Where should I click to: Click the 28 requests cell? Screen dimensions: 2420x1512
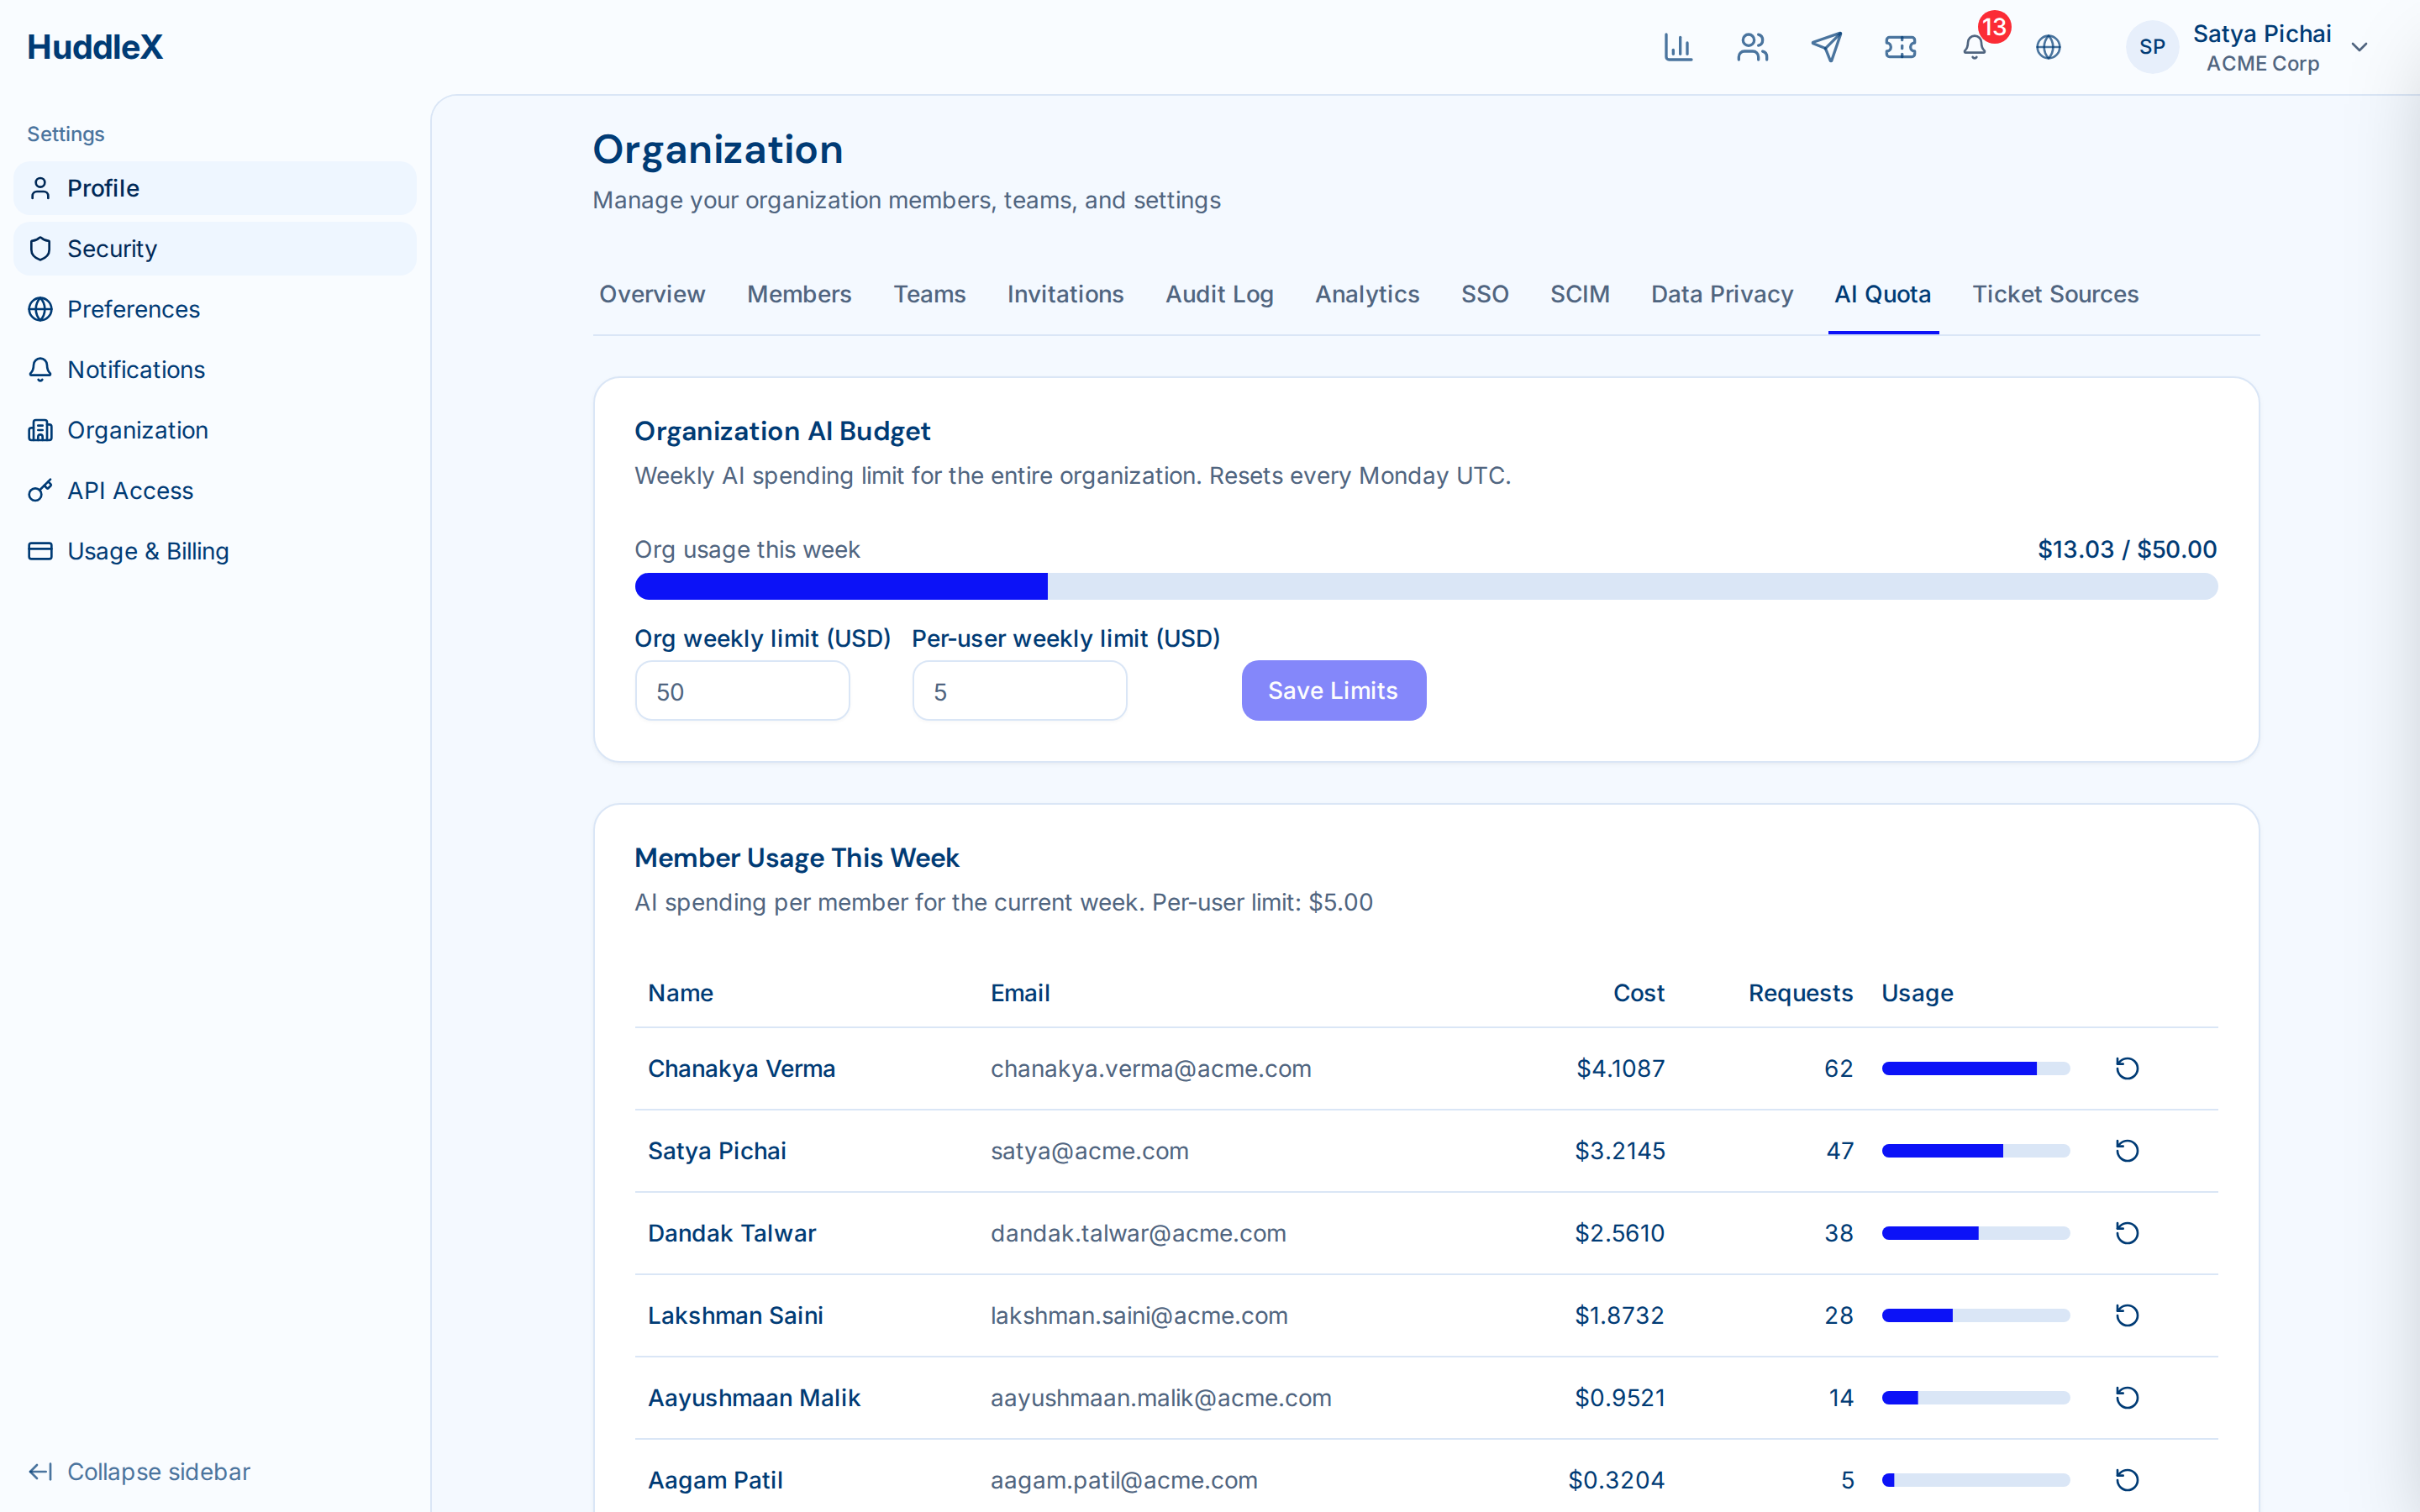(x=1838, y=1315)
